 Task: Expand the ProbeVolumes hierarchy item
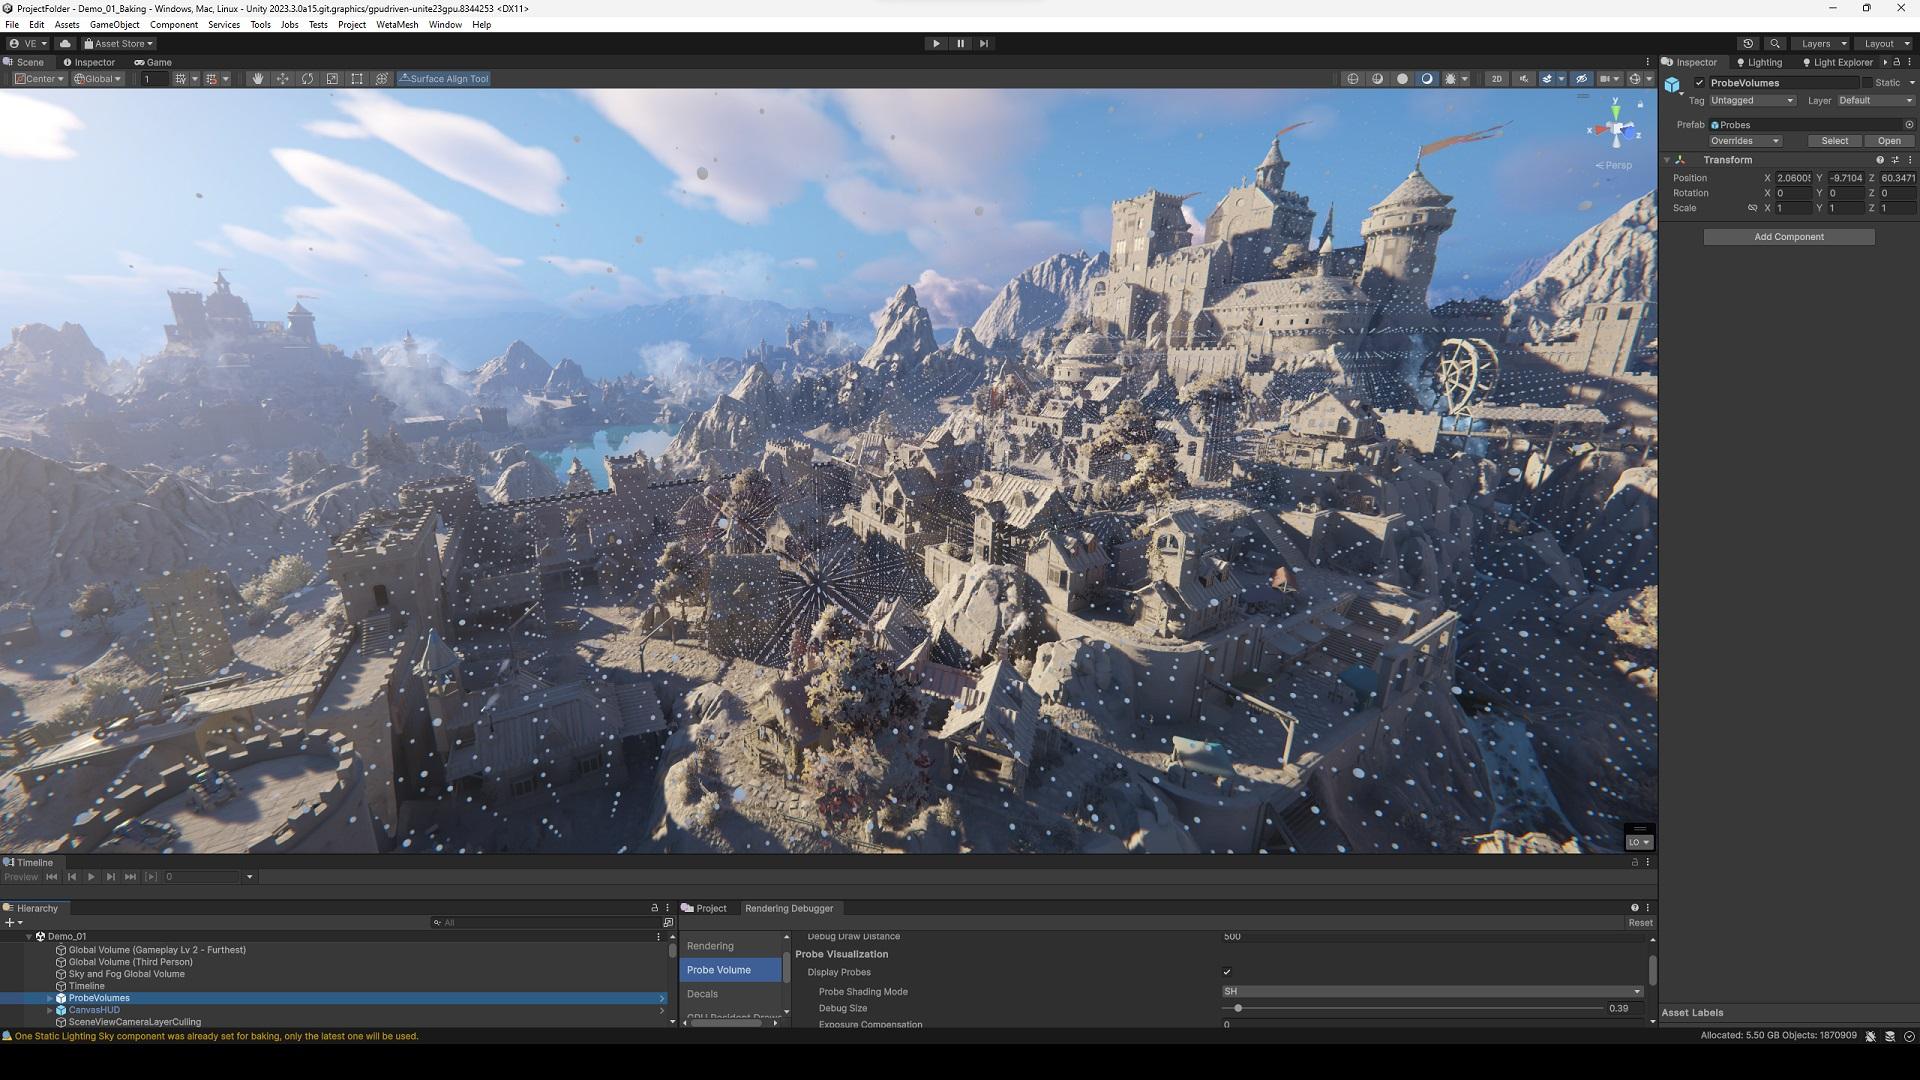50,998
